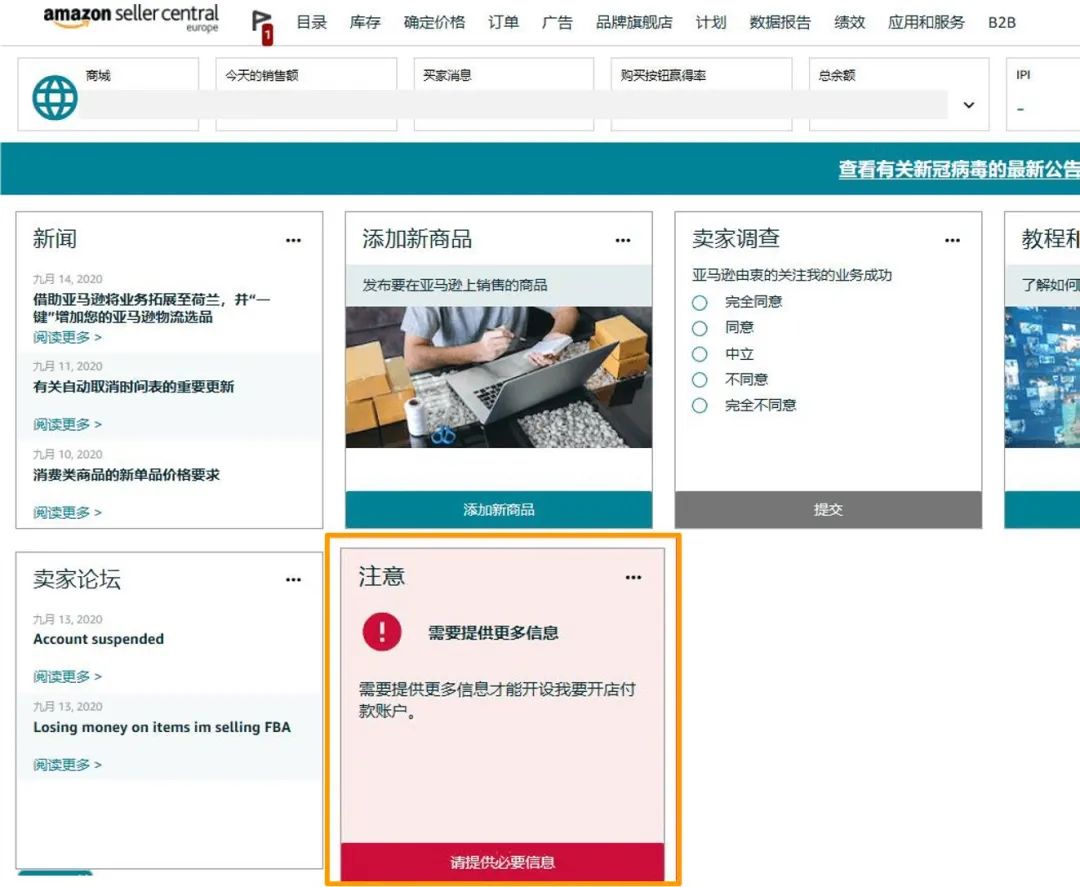Image resolution: width=1080 pixels, height=887 pixels.
Task: Select the 中立 radio option
Action: point(700,354)
